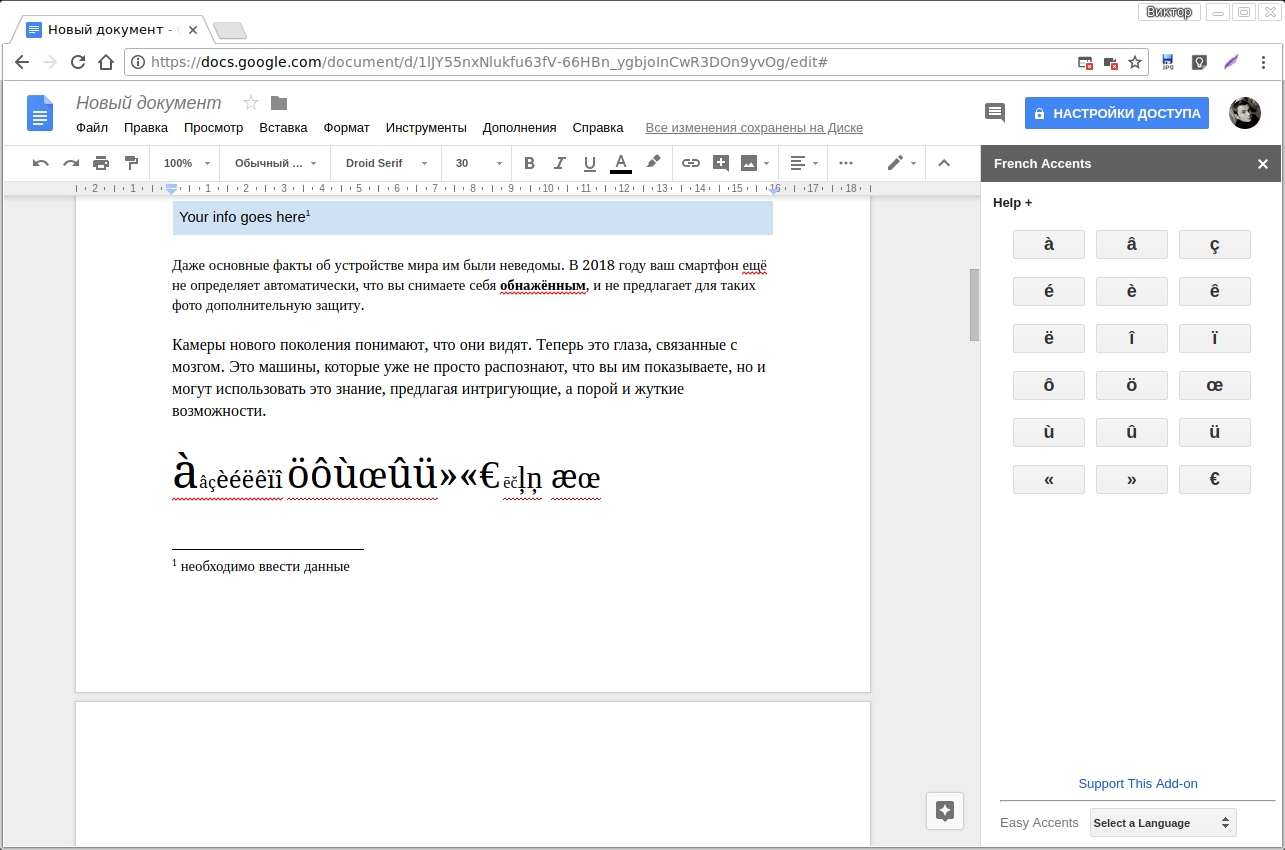Screen dimensions: 1285x850
Task: Go back in browser history
Action: (22, 62)
